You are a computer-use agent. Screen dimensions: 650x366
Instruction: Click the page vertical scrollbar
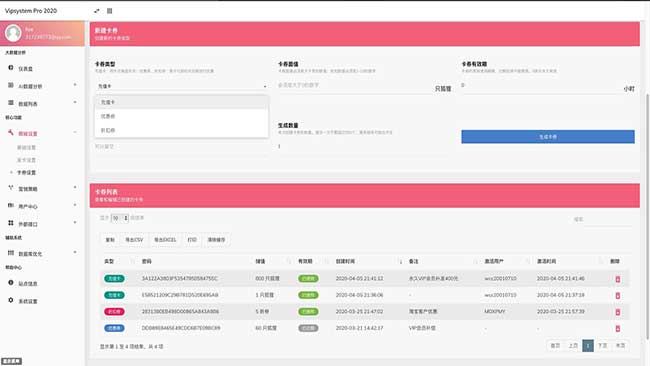tap(647, 216)
